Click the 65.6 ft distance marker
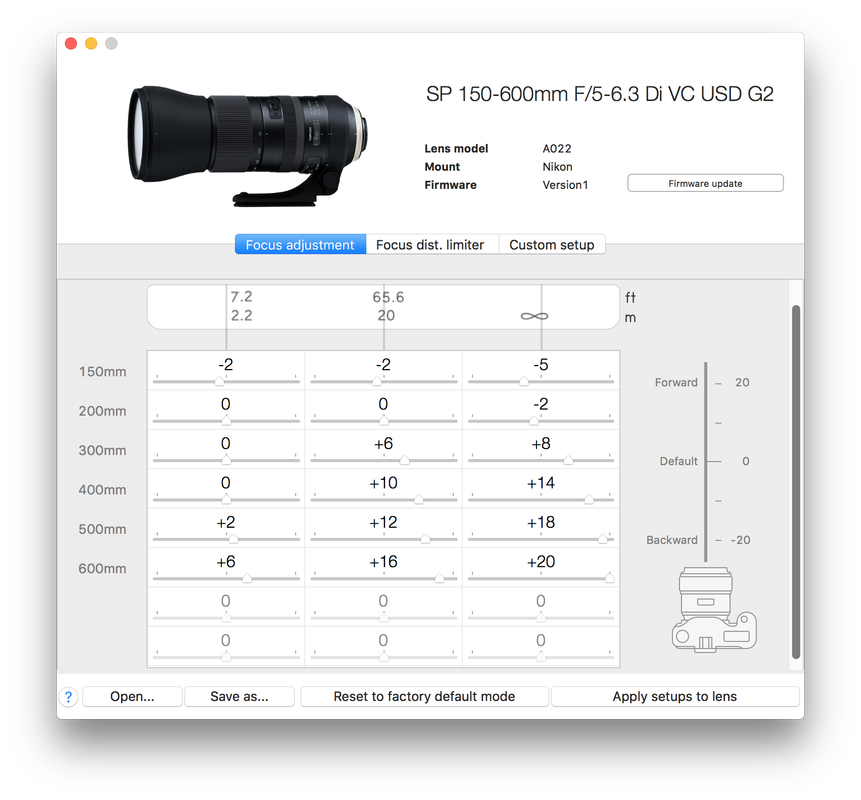This screenshot has width=861, height=800. coord(388,297)
